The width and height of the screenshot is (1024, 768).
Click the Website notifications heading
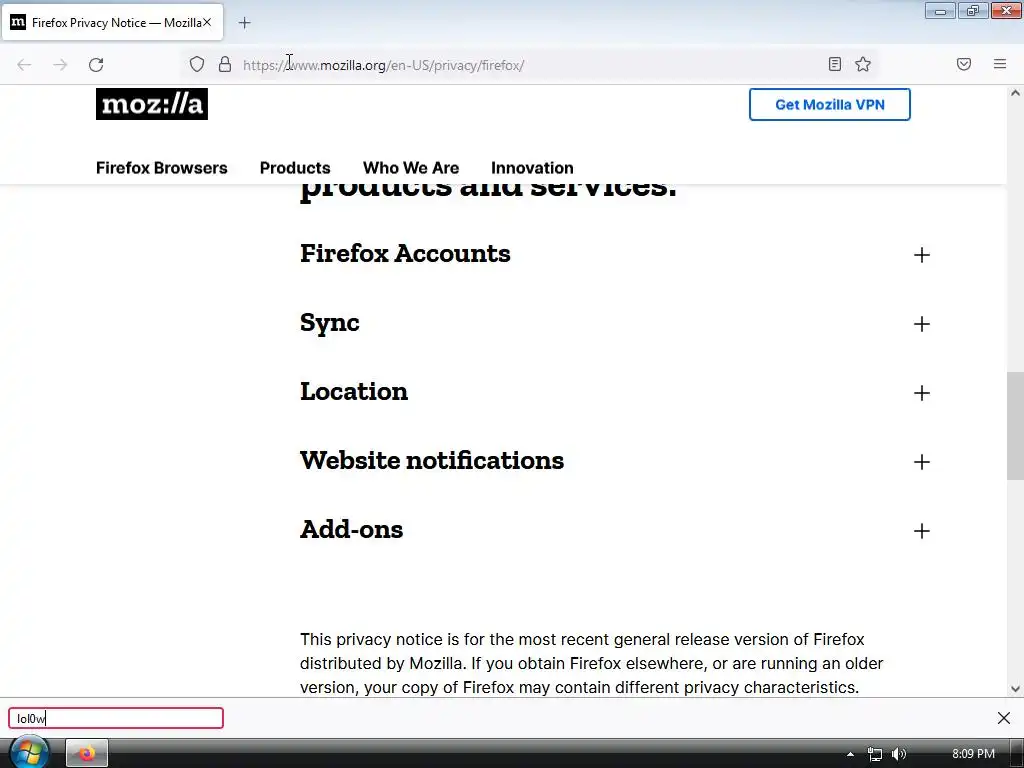[432, 460]
